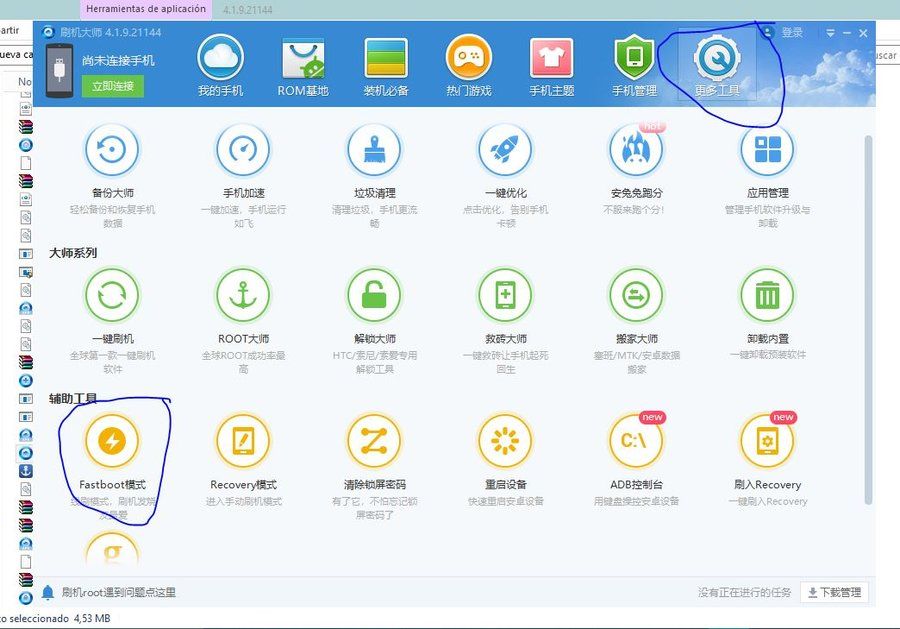Click 尚未连接手机 status text
This screenshot has width=900, height=629.
[118, 60]
